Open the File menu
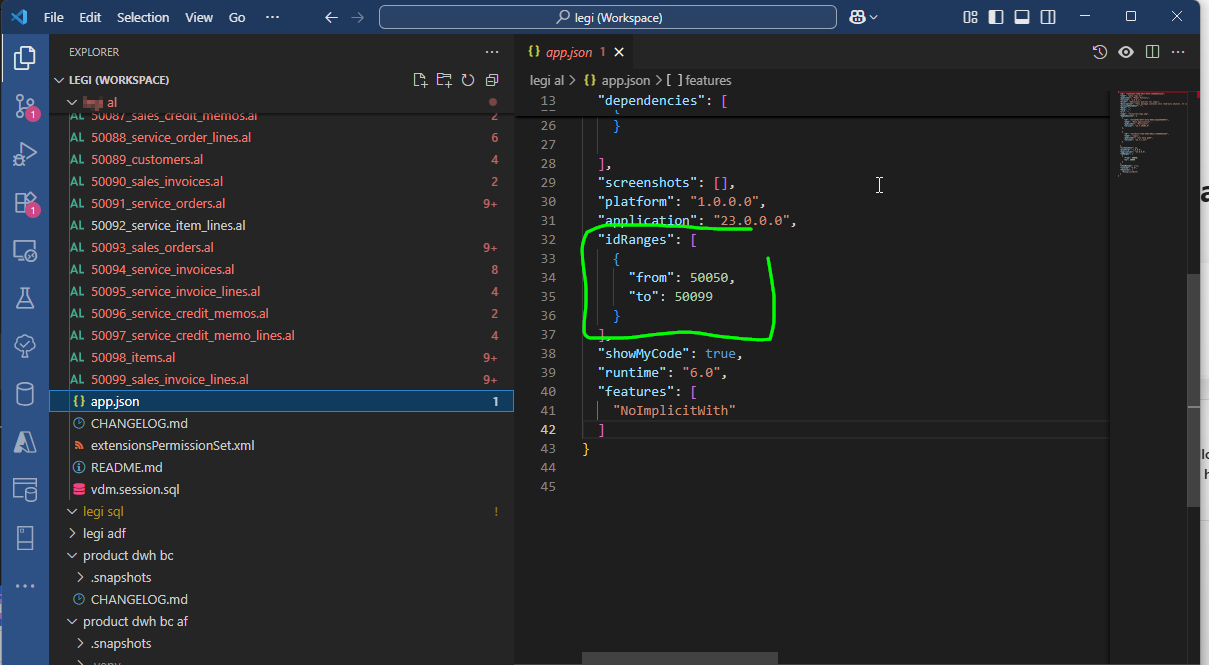The height and width of the screenshot is (665, 1209). coord(54,17)
